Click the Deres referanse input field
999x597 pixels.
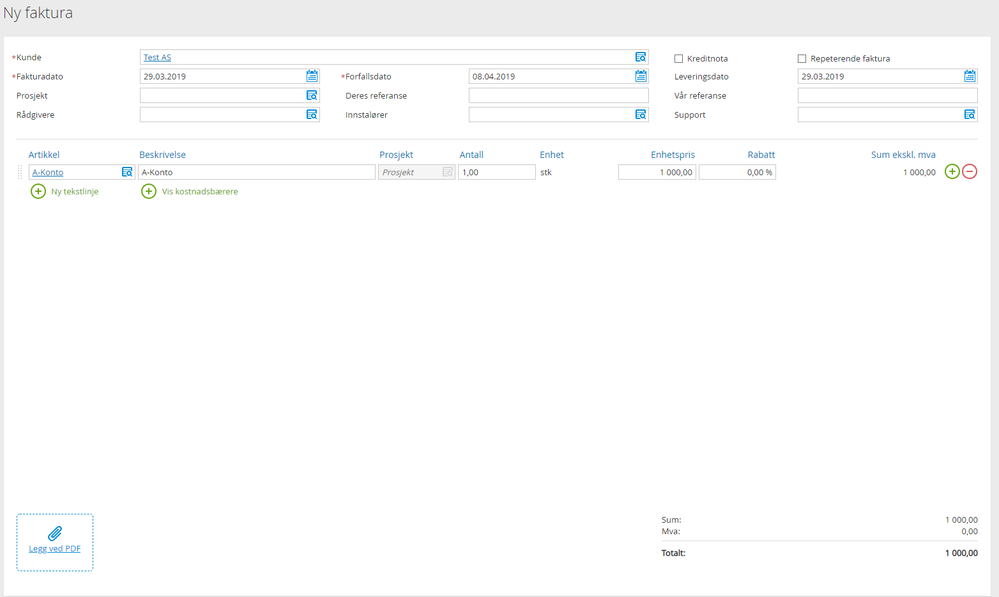[559, 96]
